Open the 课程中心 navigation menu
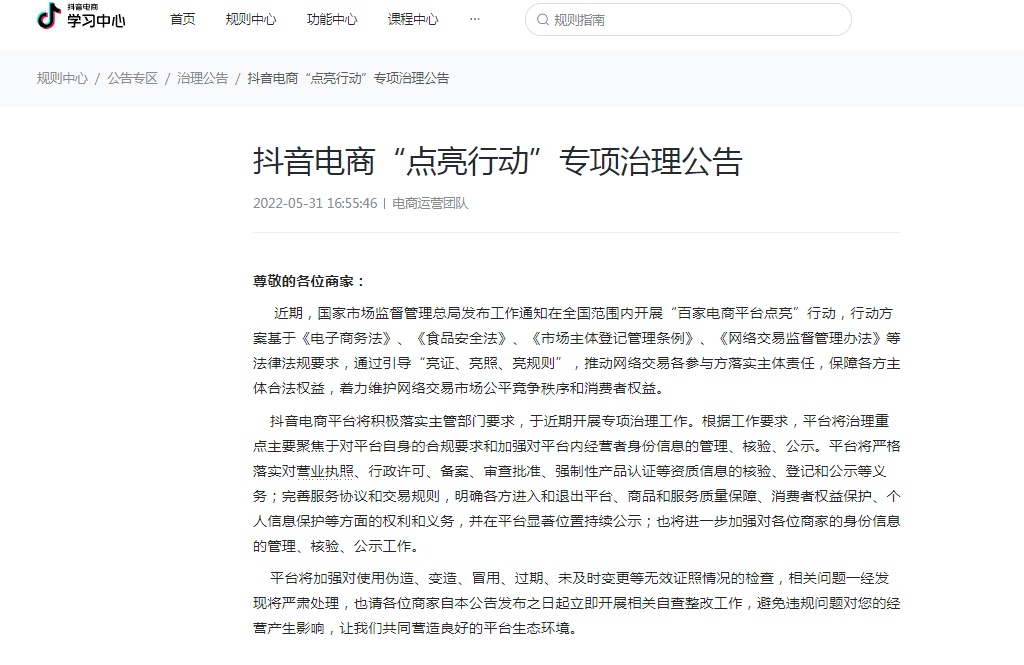This screenshot has height=665, width=1024. pos(413,20)
